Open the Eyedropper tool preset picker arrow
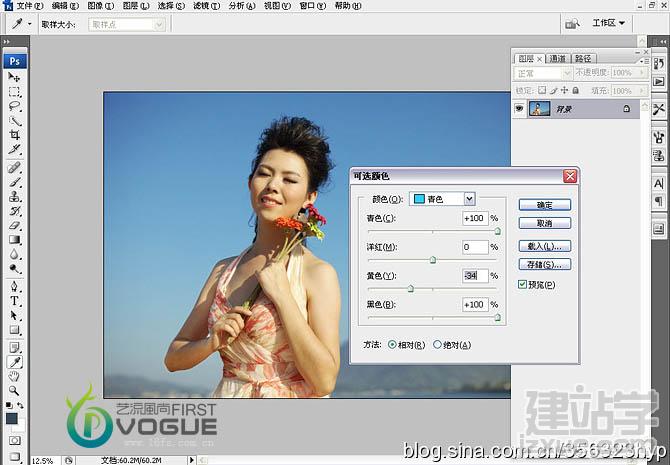670x465 pixels. [x=29, y=24]
